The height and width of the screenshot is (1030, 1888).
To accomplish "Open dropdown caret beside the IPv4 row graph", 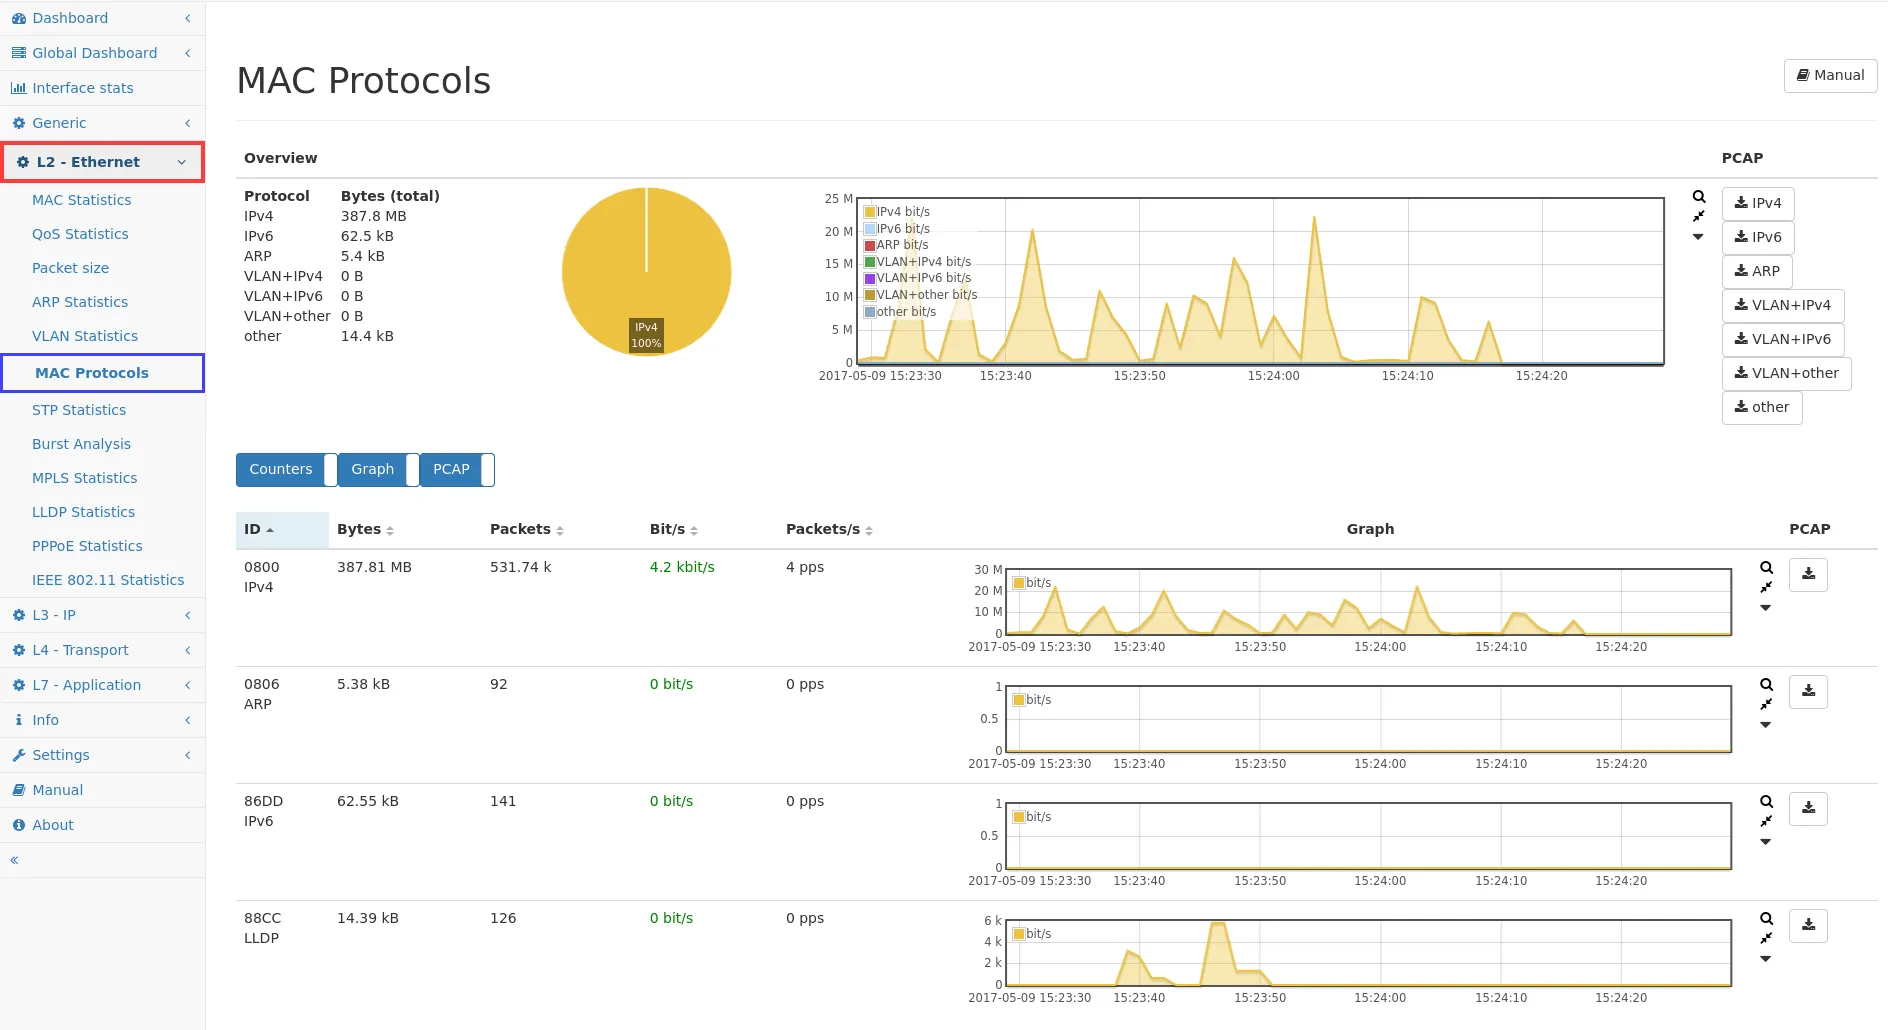I will point(1766,608).
